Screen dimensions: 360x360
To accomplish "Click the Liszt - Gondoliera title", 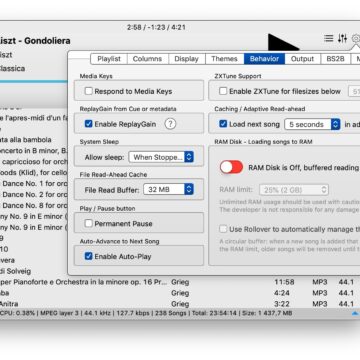I will coord(35,41).
